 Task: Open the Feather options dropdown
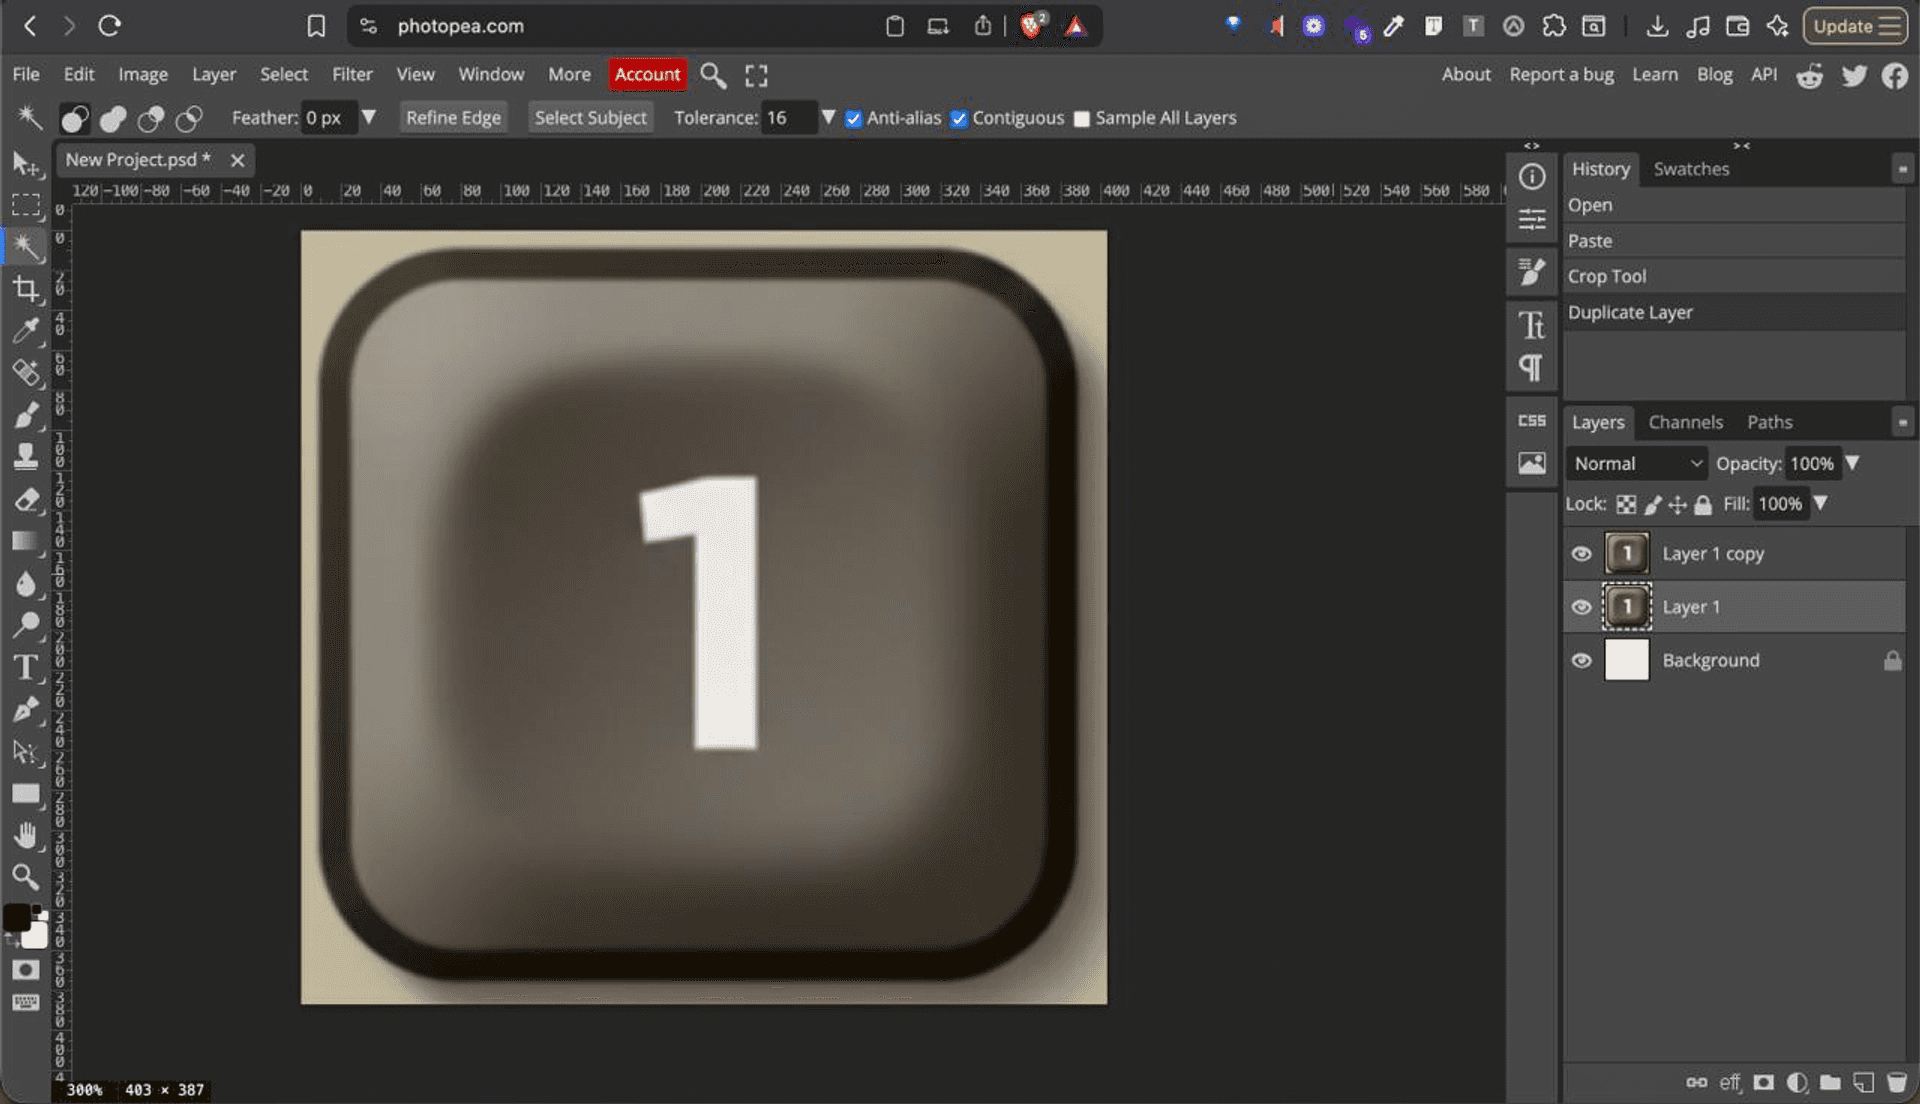[x=369, y=117]
